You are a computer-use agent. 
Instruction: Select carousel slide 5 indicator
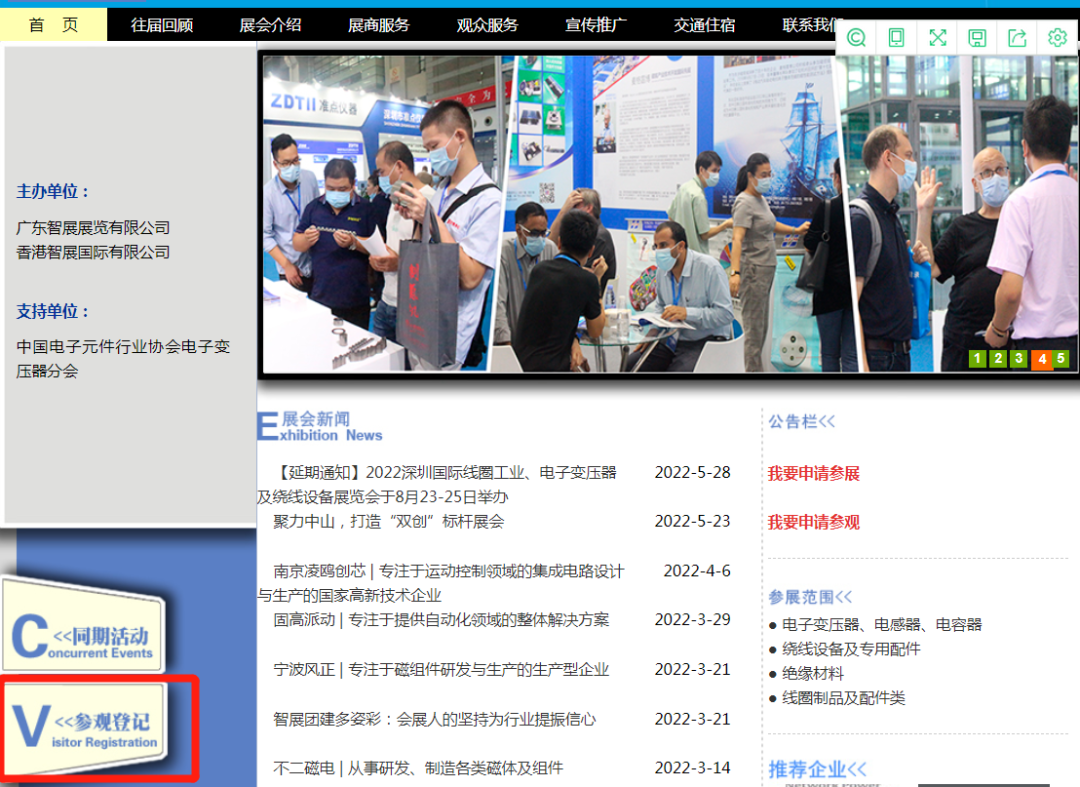(x=1060, y=358)
